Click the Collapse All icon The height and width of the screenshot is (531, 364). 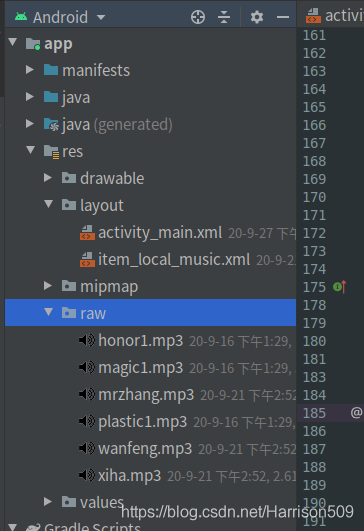(x=224, y=17)
